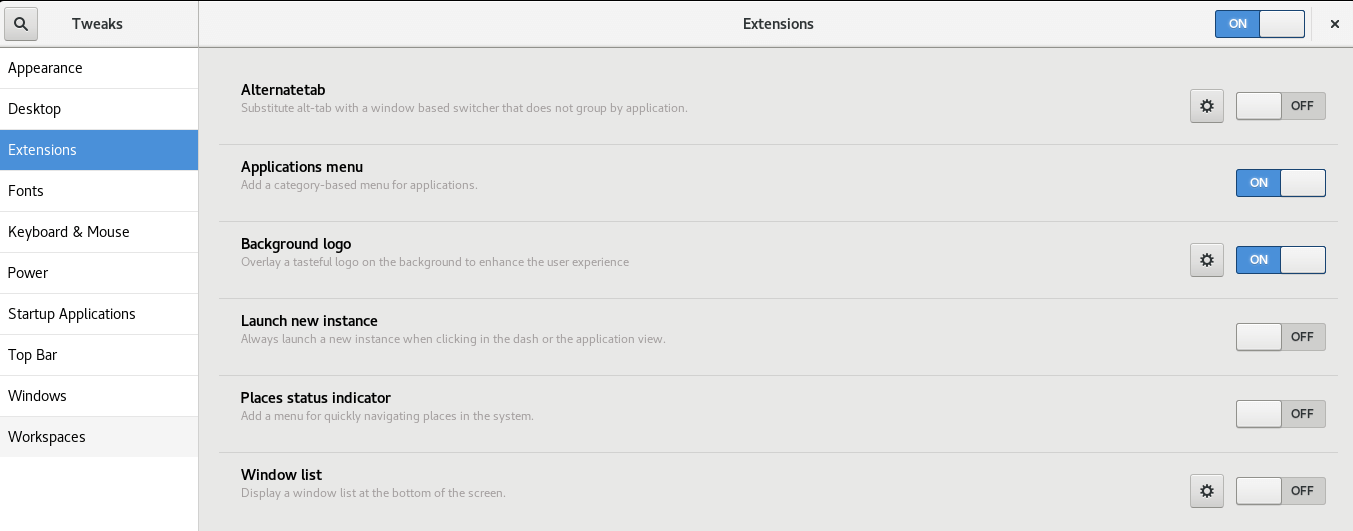Select Keyboard & Mouse section
1353x531 pixels.
point(99,232)
